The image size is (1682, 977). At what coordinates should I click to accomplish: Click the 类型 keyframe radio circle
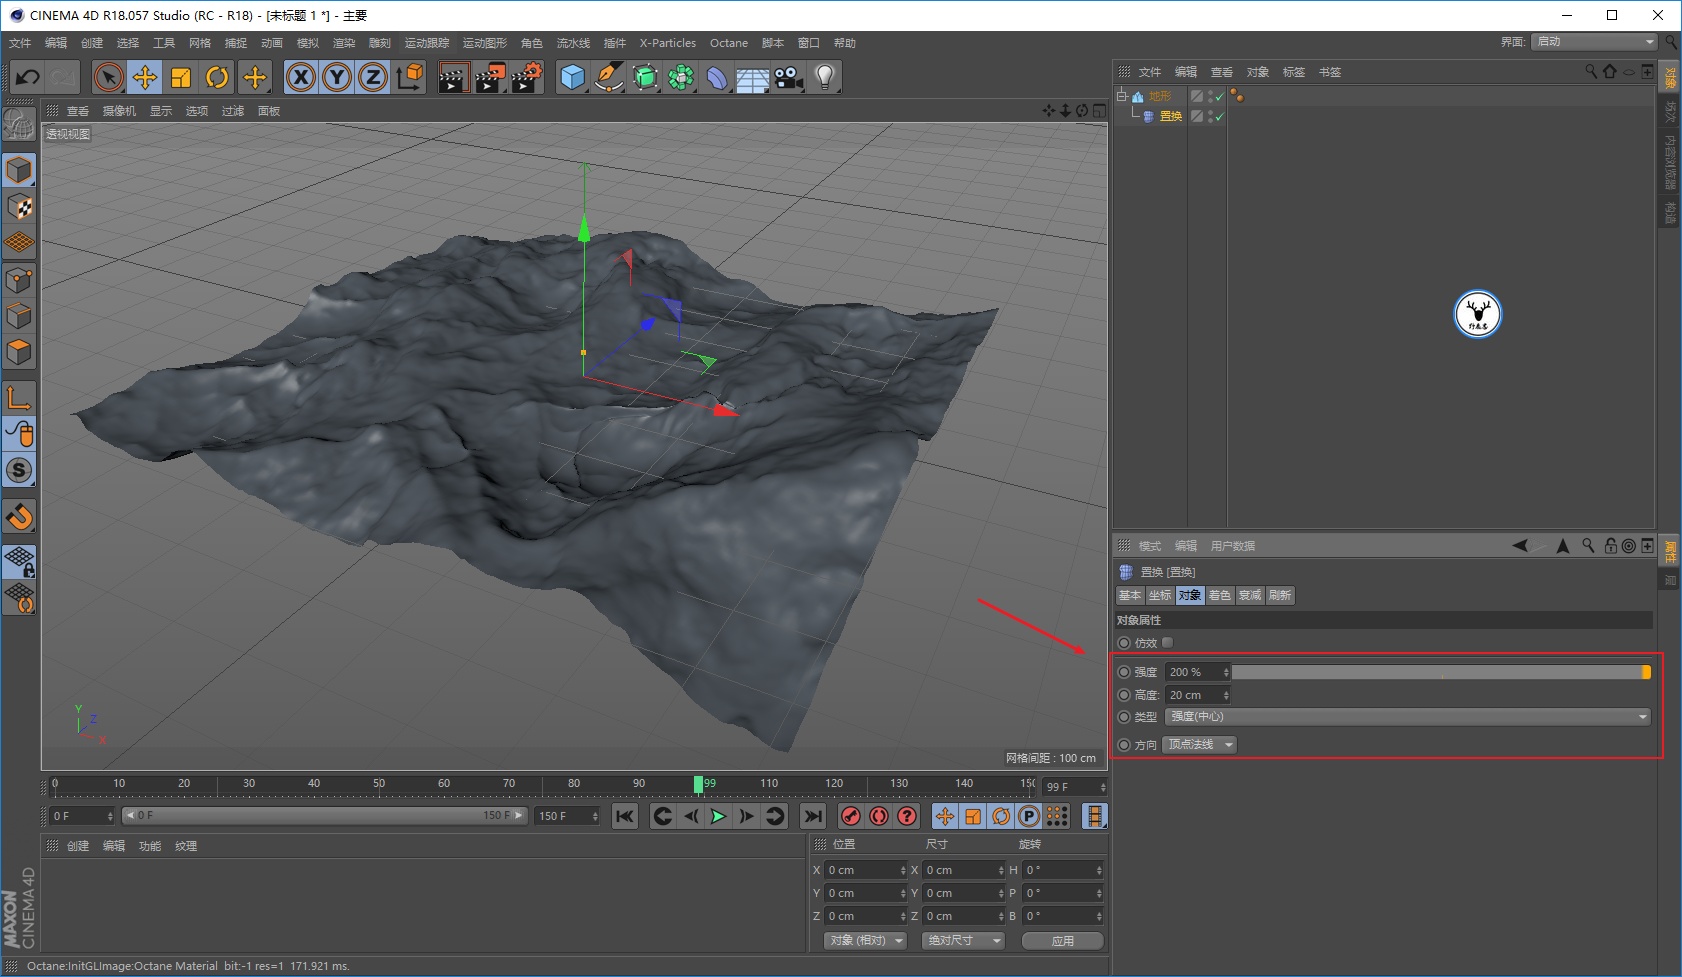[x=1124, y=717]
